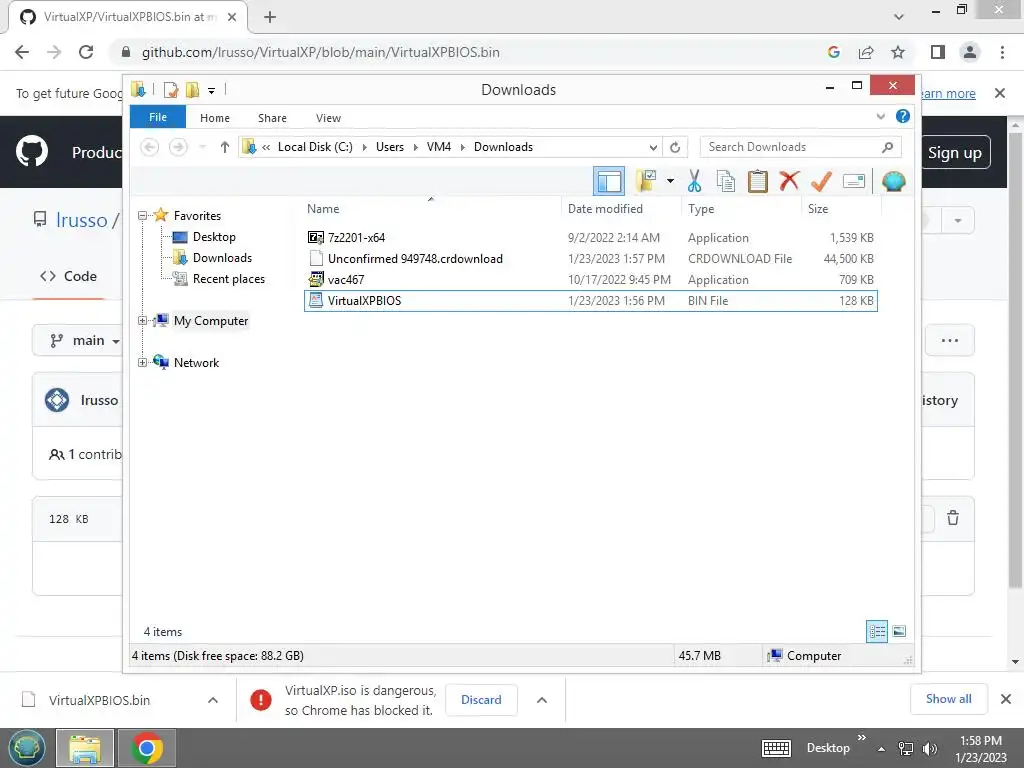Click the orange checkmark Properties icon
Screen dimensions: 1024x768
pos(821,181)
